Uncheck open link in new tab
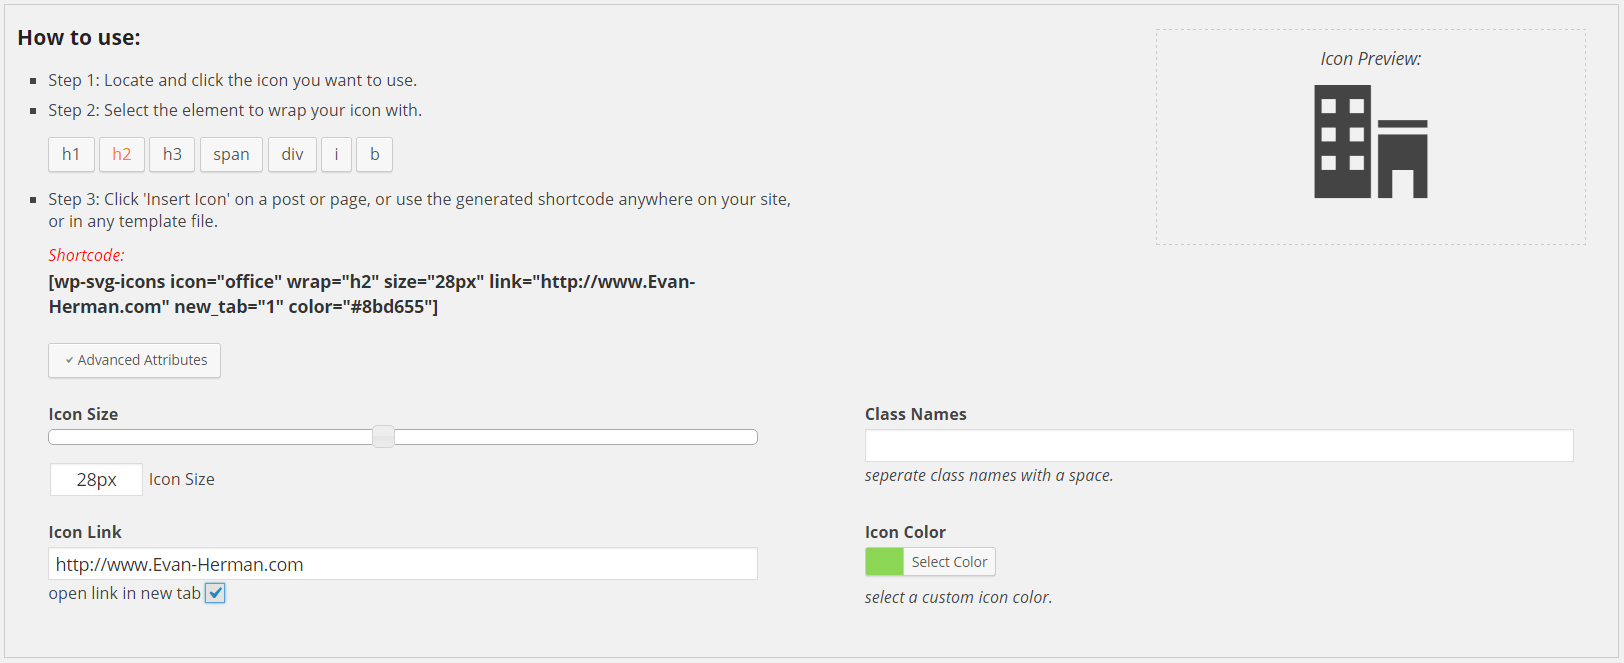Viewport: 1624px width, 663px height. coord(215,592)
